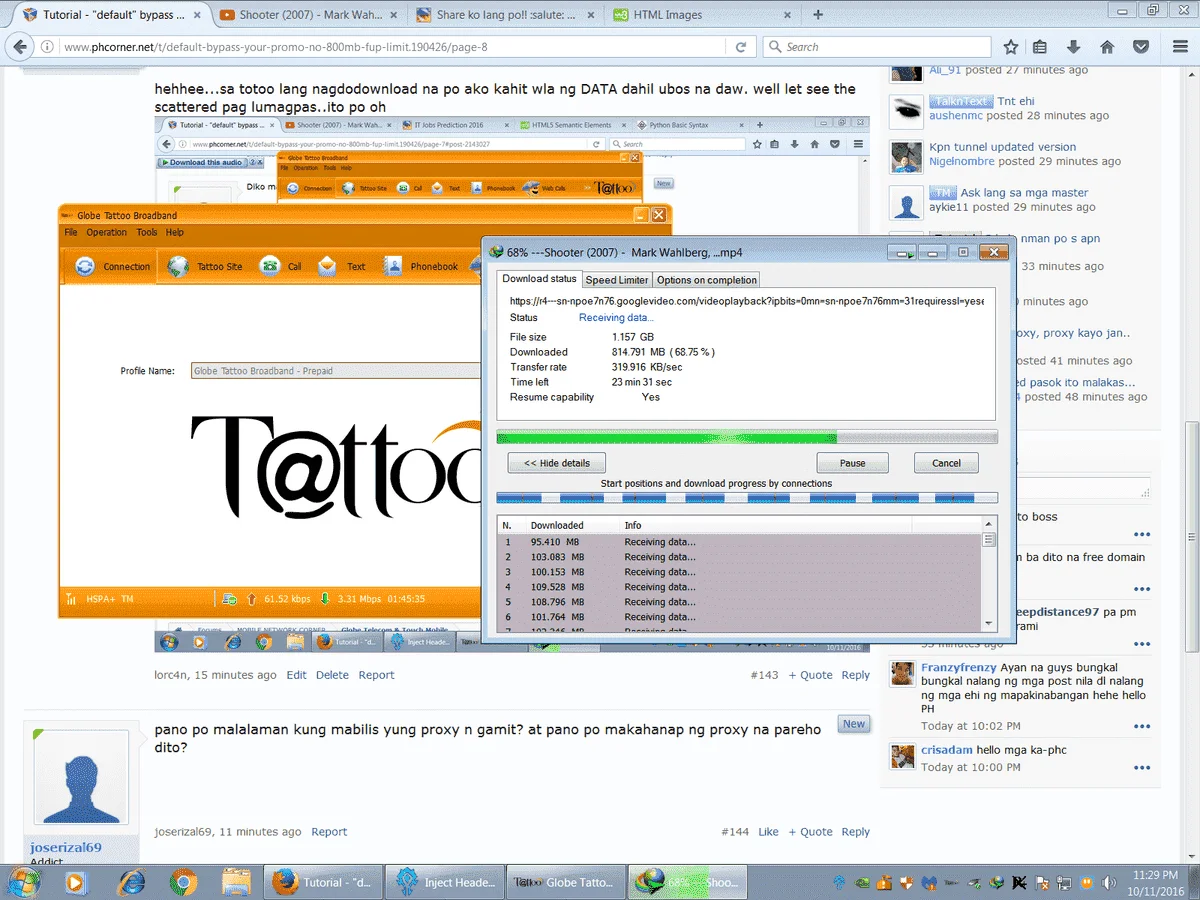Launch Internet Explorer from the taskbar
Screen dimensions: 1200x900
(x=131, y=882)
